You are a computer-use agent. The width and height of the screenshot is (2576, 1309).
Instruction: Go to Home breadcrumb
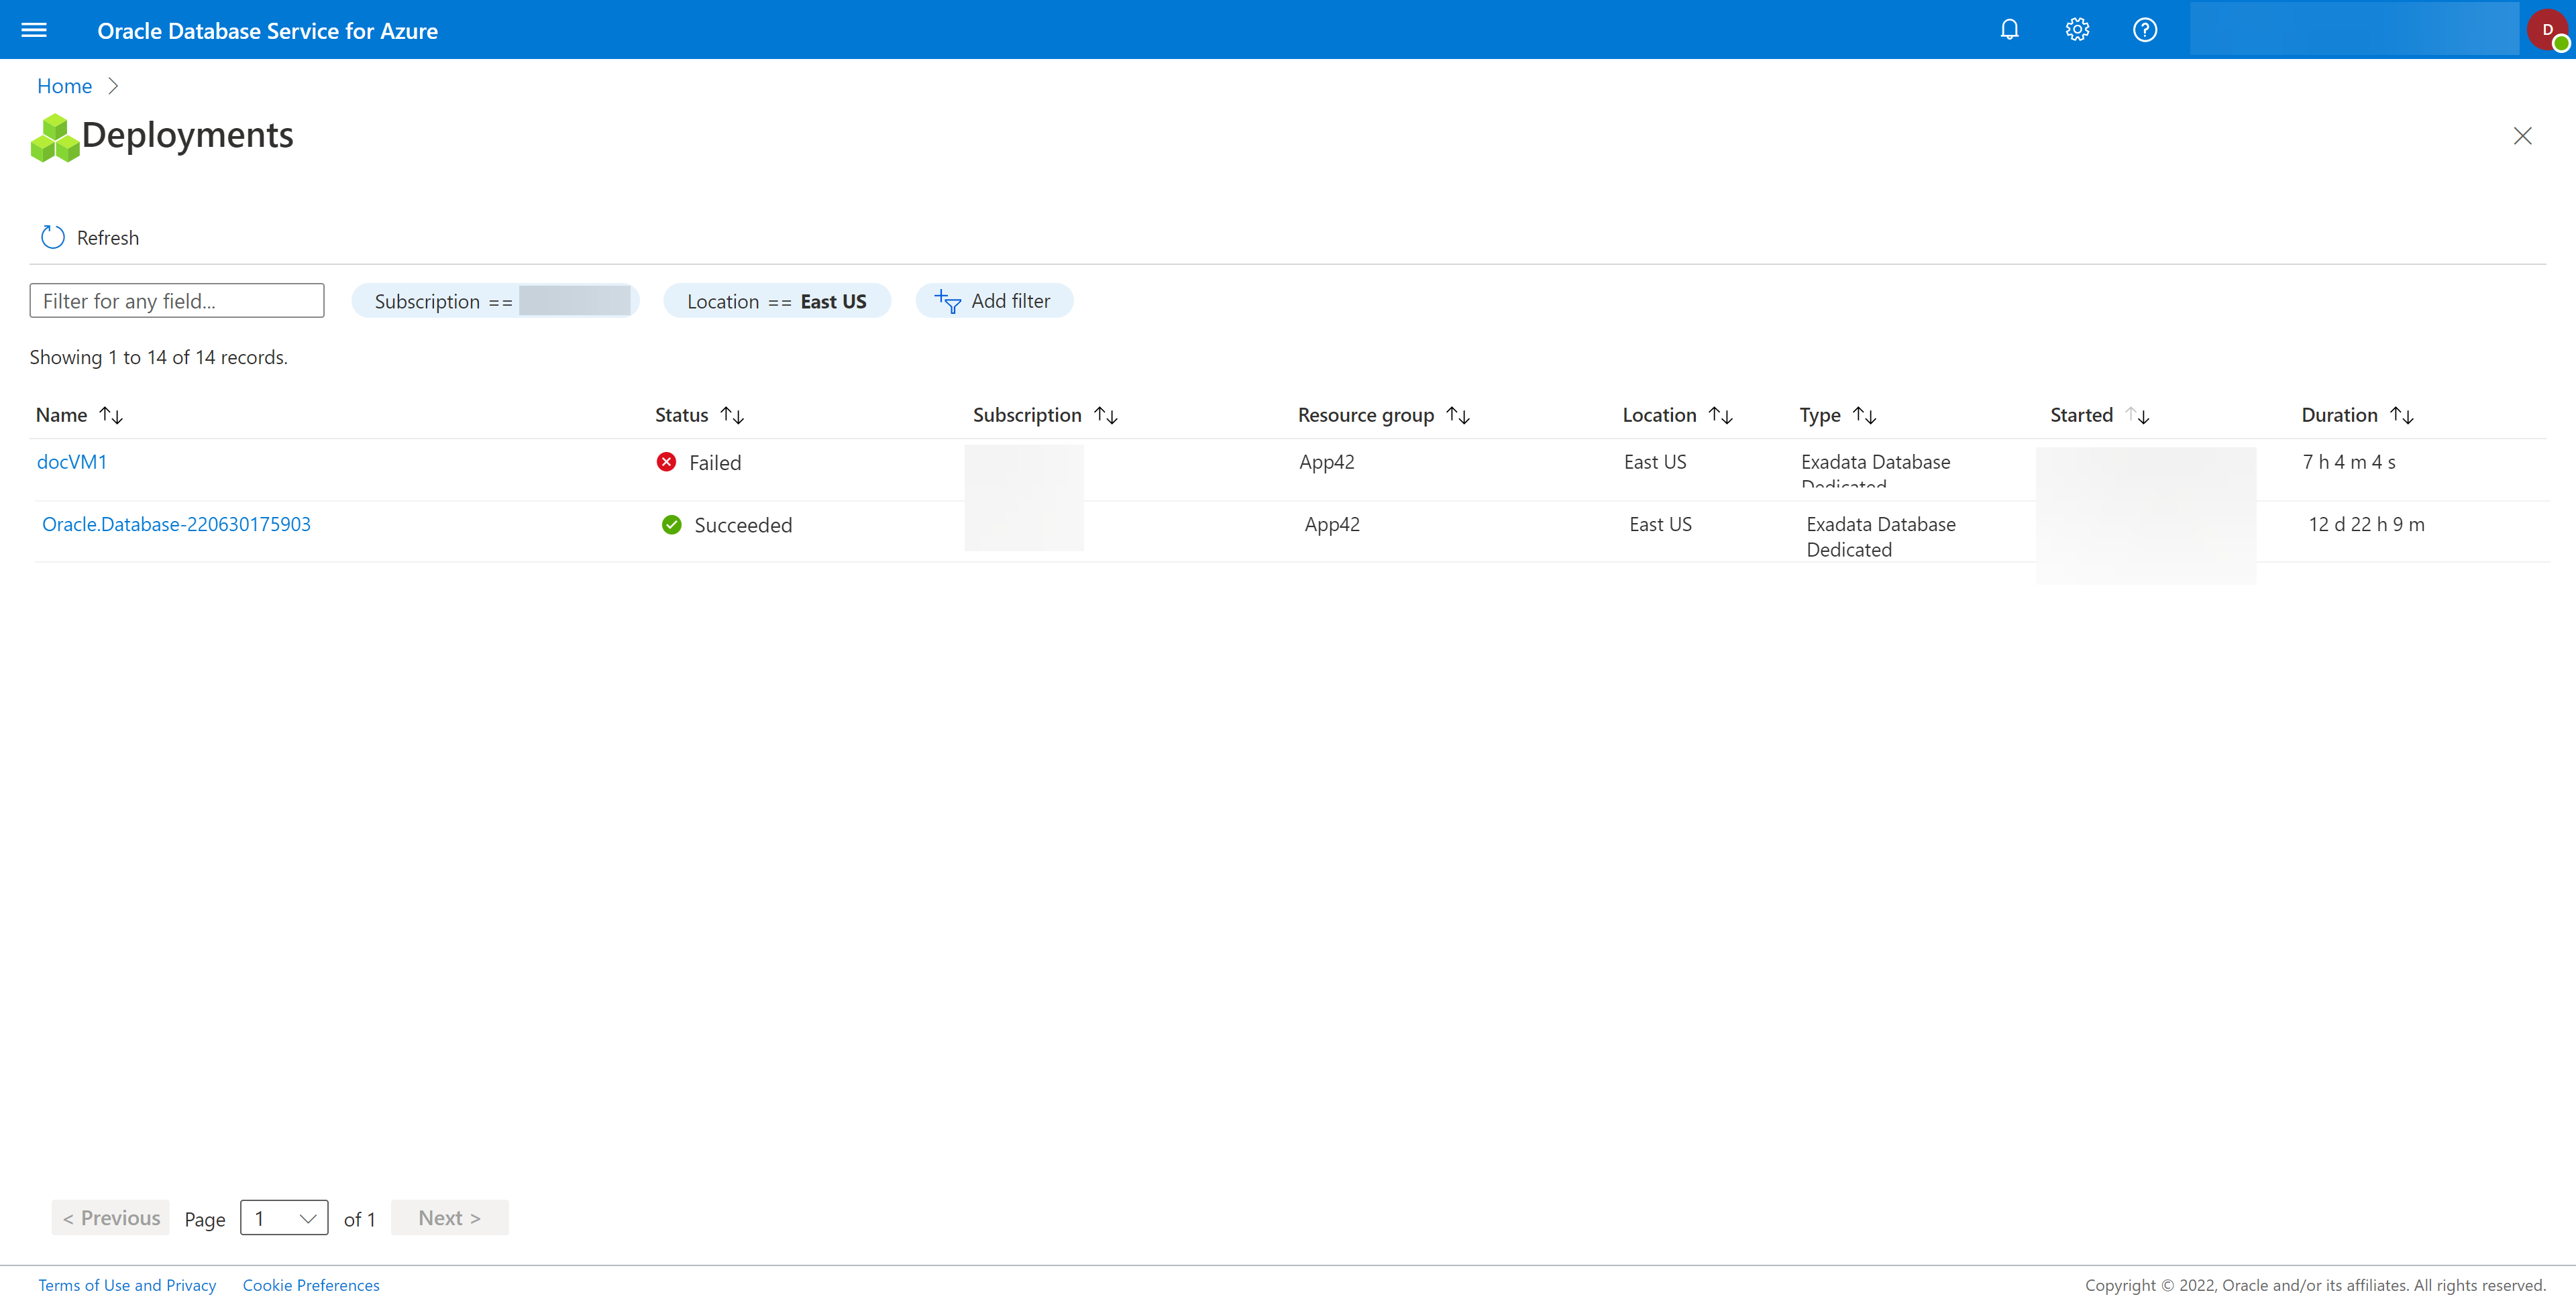[x=64, y=86]
